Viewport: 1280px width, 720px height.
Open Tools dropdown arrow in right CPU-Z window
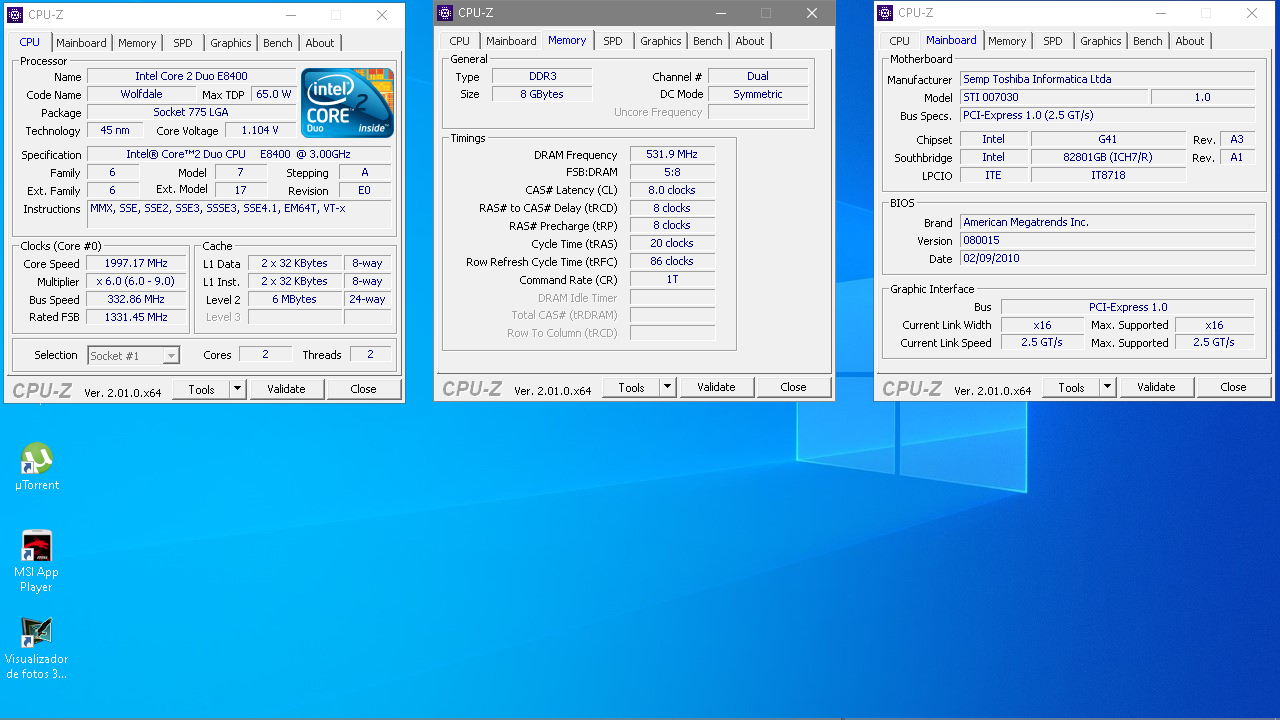tap(1107, 387)
